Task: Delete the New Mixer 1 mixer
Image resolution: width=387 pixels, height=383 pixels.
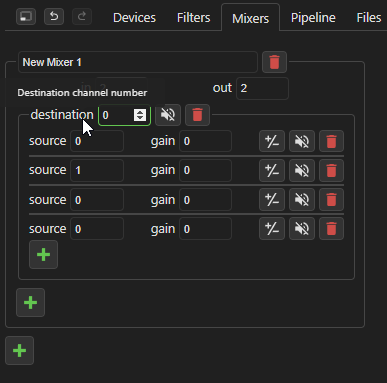Action: tap(274, 62)
